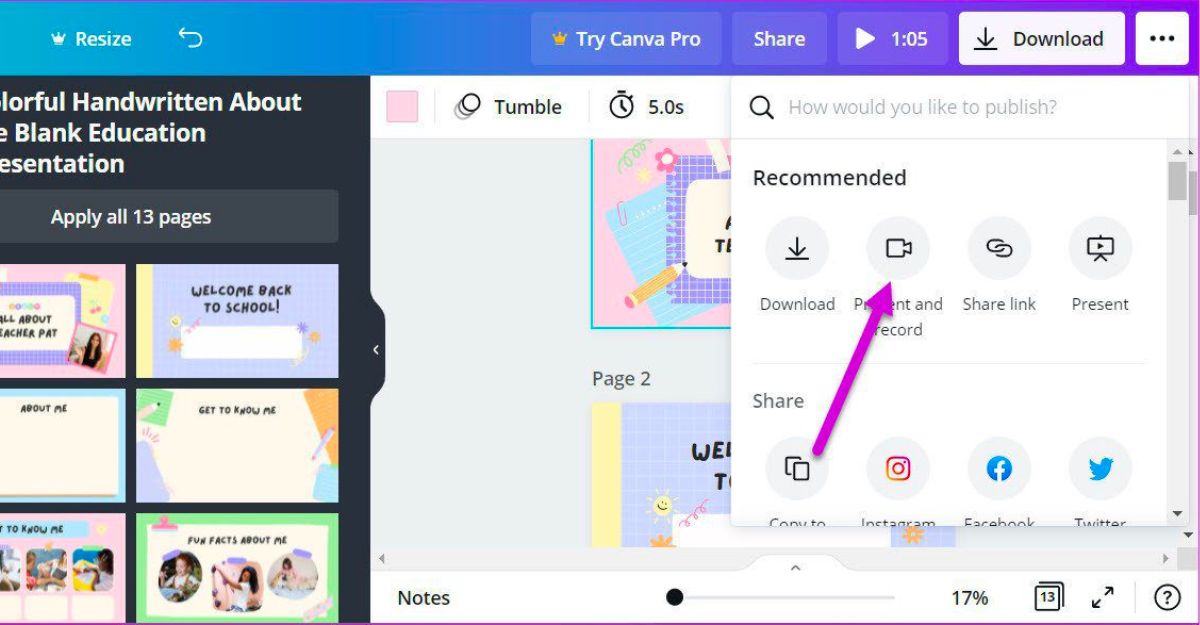Viewport: 1200px width, 625px height.
Task: Click the Share button in top bar
Action: coord(779,39)
